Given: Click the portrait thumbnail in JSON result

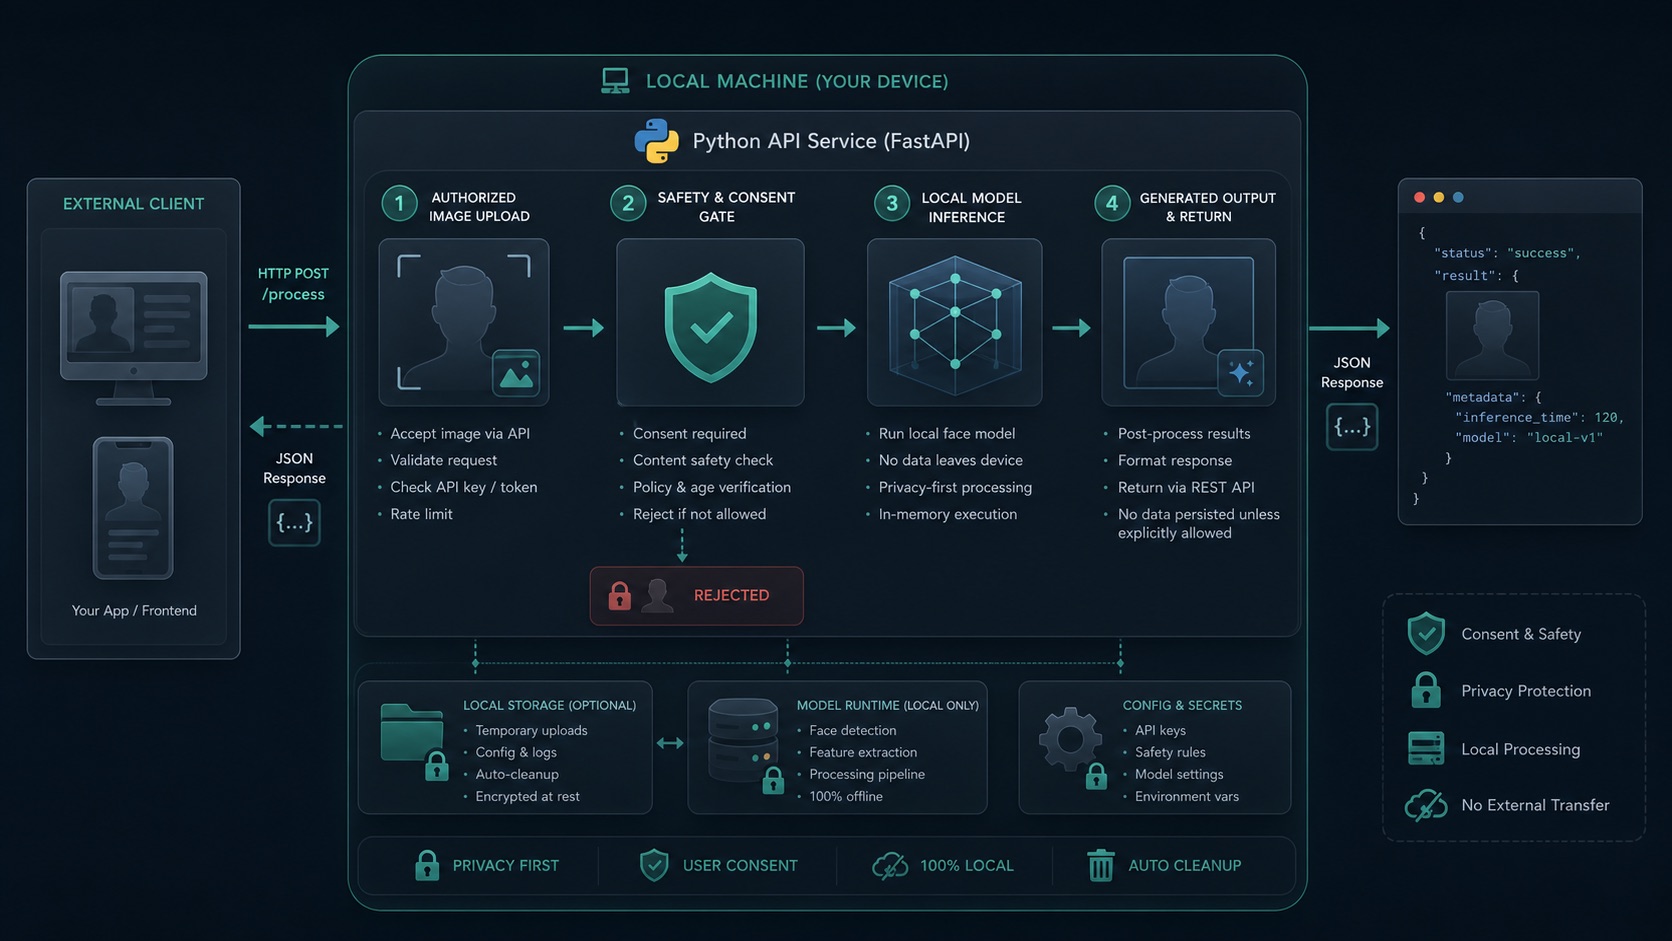Looking at the screenshot, I should (1492, 335).
